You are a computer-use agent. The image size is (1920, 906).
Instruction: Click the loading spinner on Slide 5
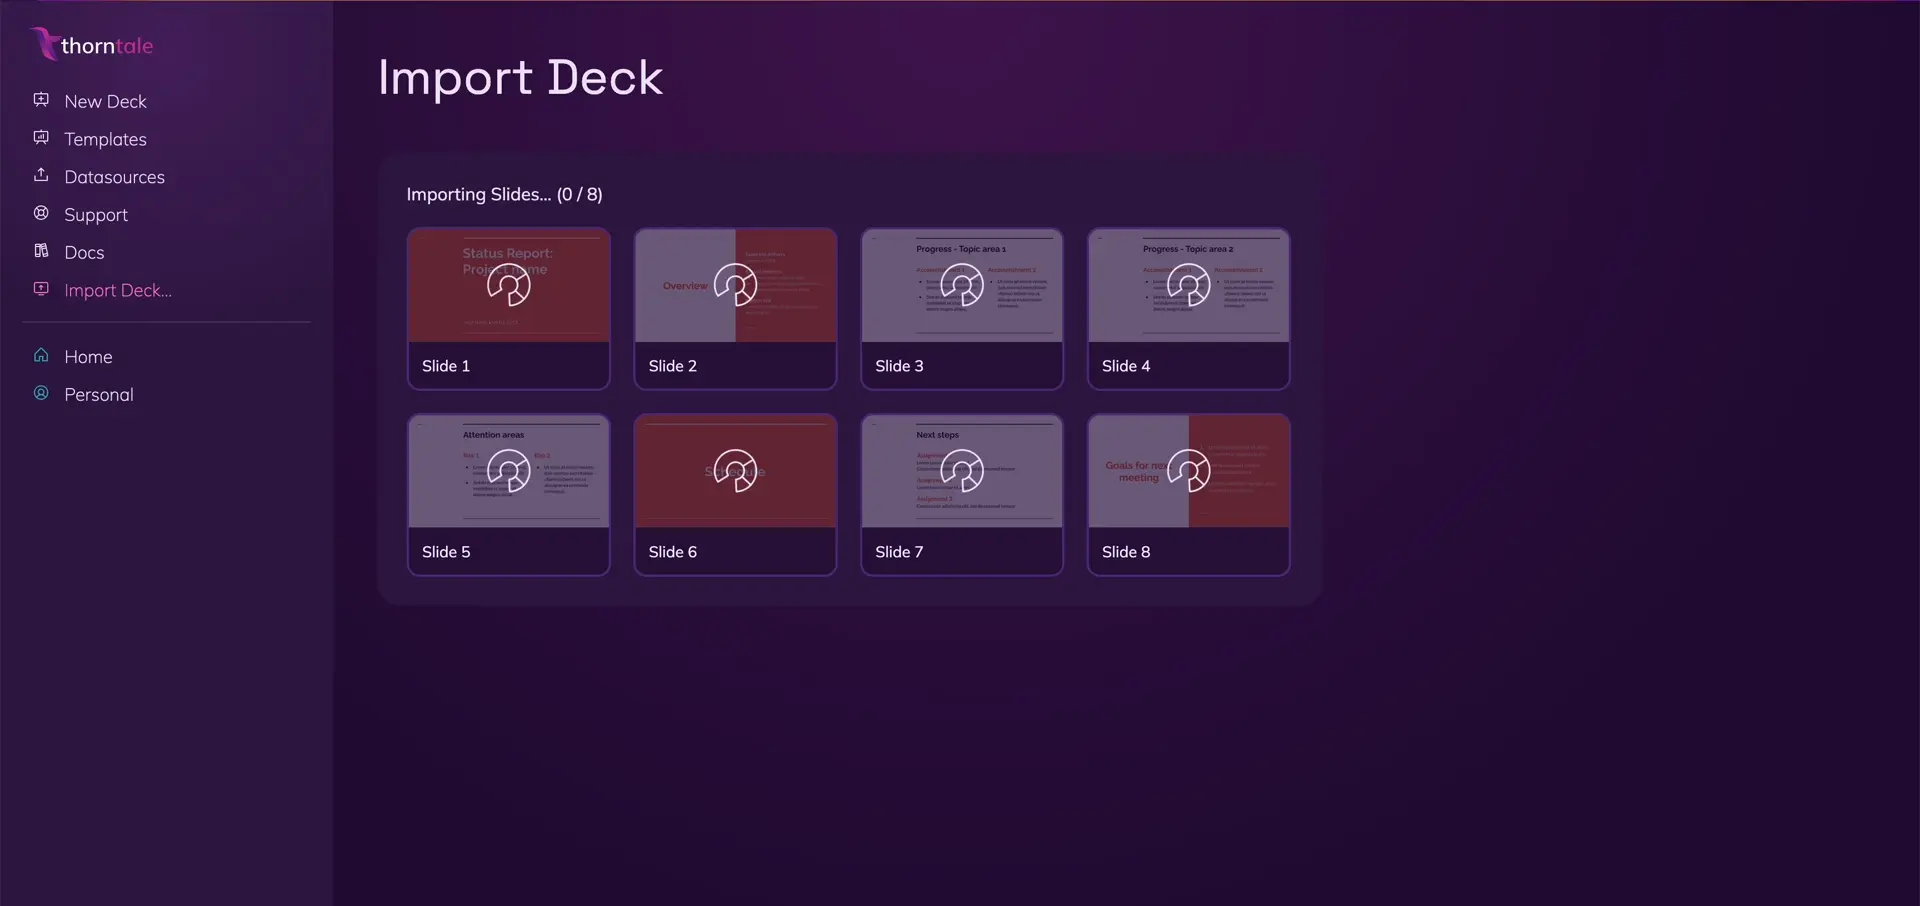509,471
